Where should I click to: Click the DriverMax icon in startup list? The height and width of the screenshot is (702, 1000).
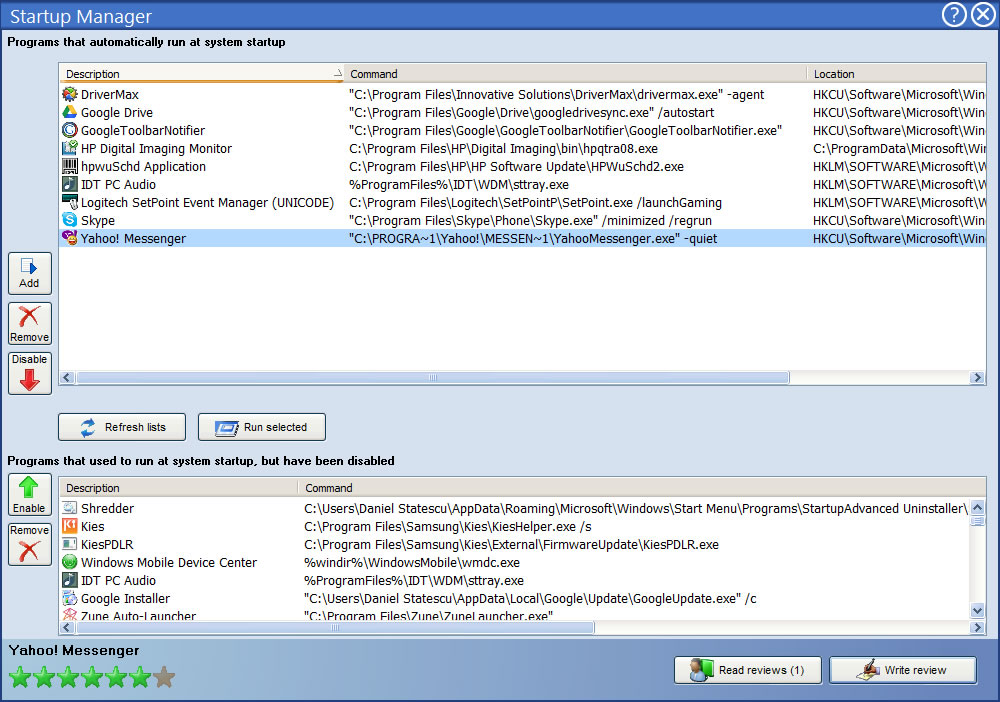point(70,94)
